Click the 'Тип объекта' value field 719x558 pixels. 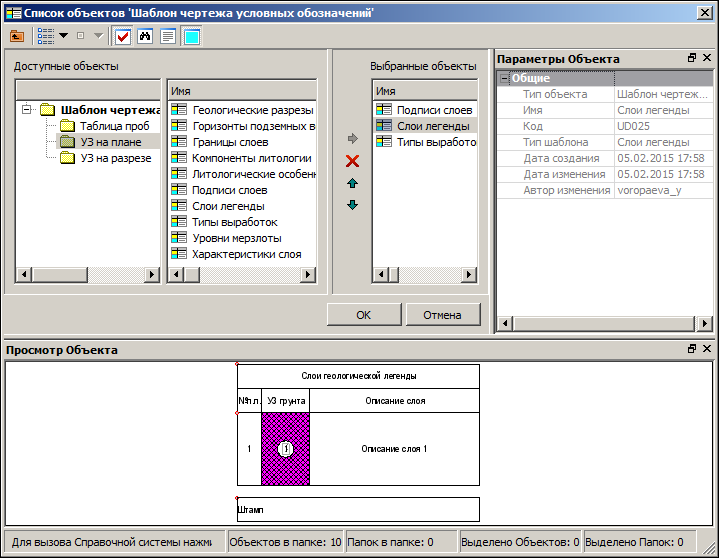click(x=663, y=94)
